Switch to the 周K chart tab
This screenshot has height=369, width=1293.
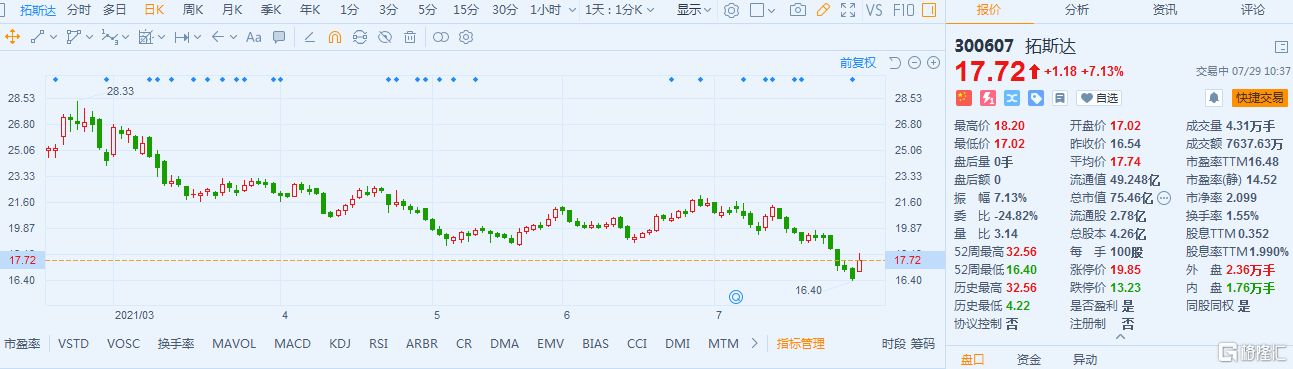193,10
